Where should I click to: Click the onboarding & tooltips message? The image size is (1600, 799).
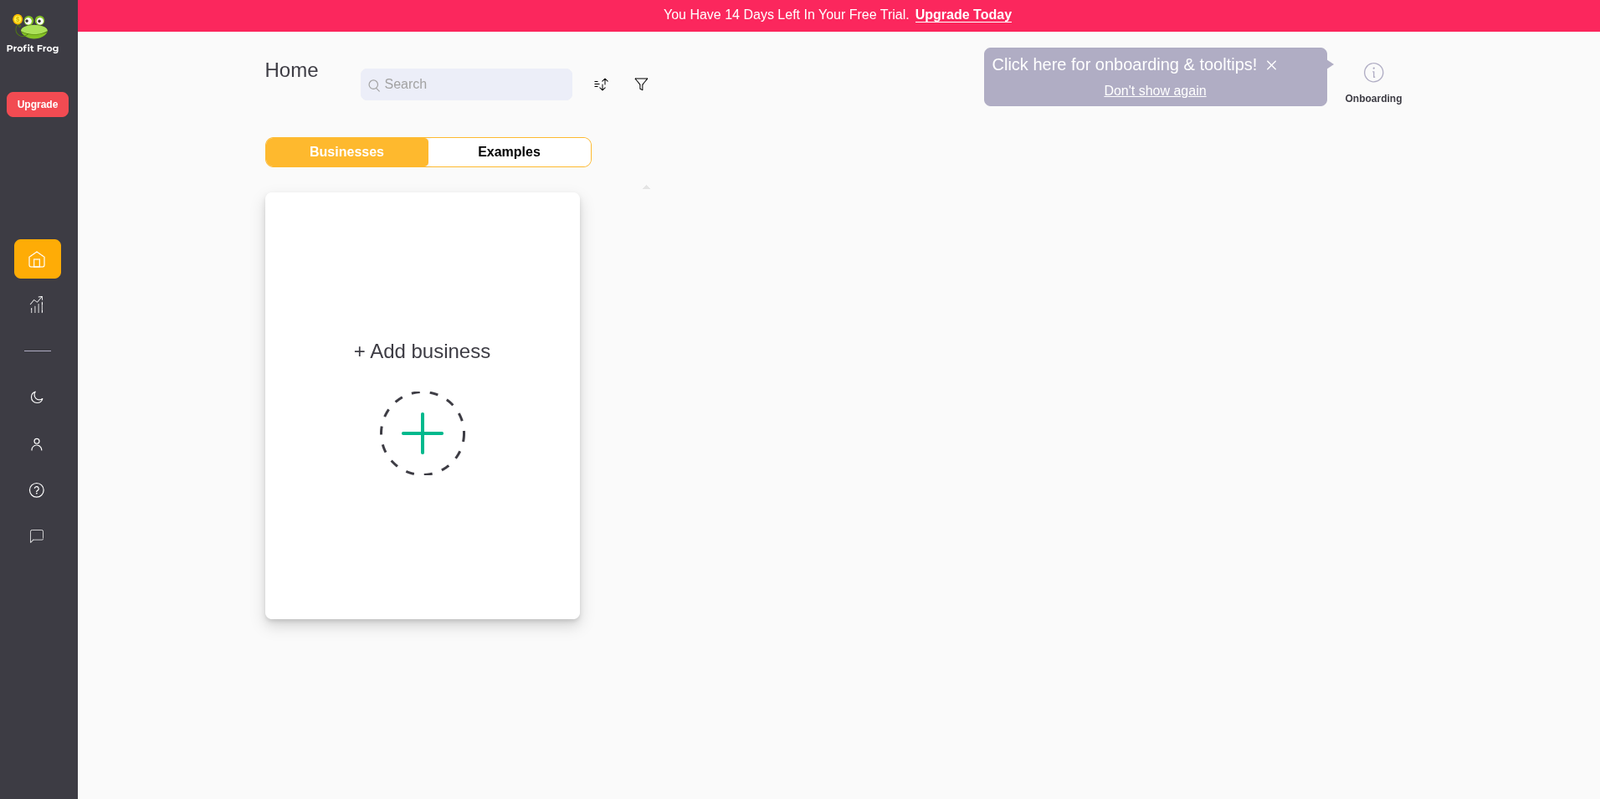1124,65
